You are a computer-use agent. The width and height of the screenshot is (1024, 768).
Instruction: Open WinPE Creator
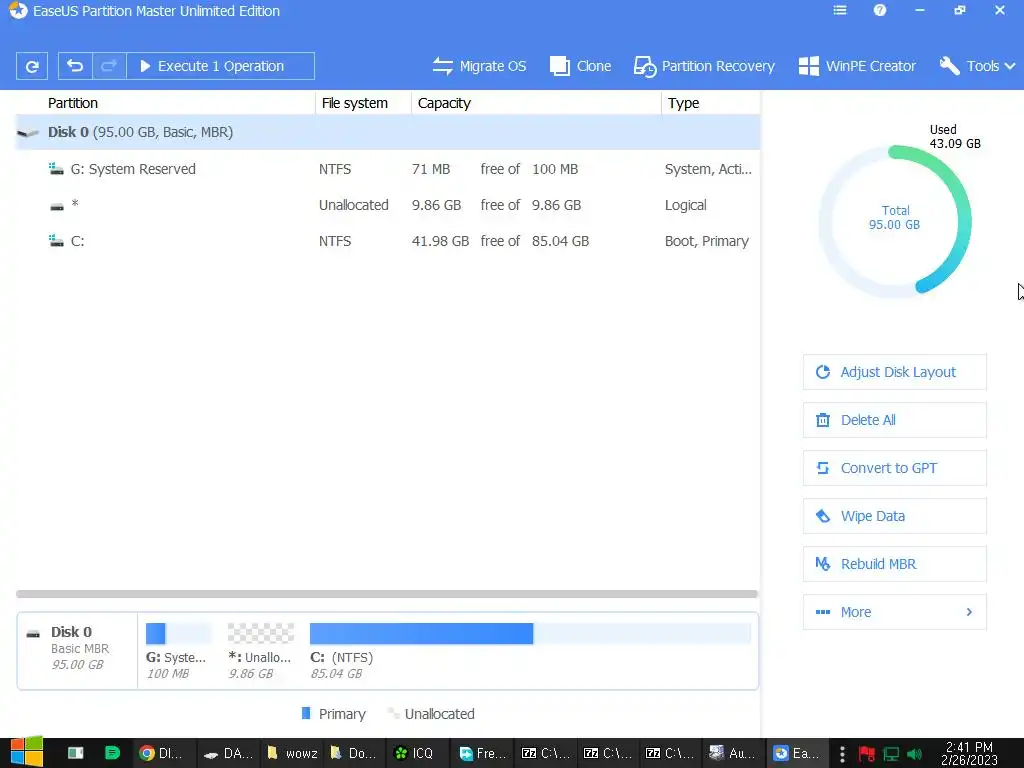coord(857,66)
